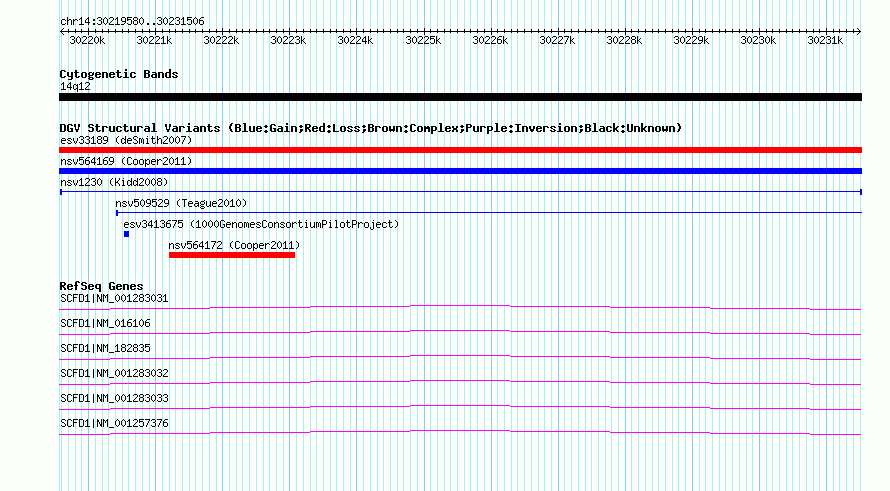Open the nsv564172 (Cooper2011) variant label
The image size is (890, 491).
point(234,245)
